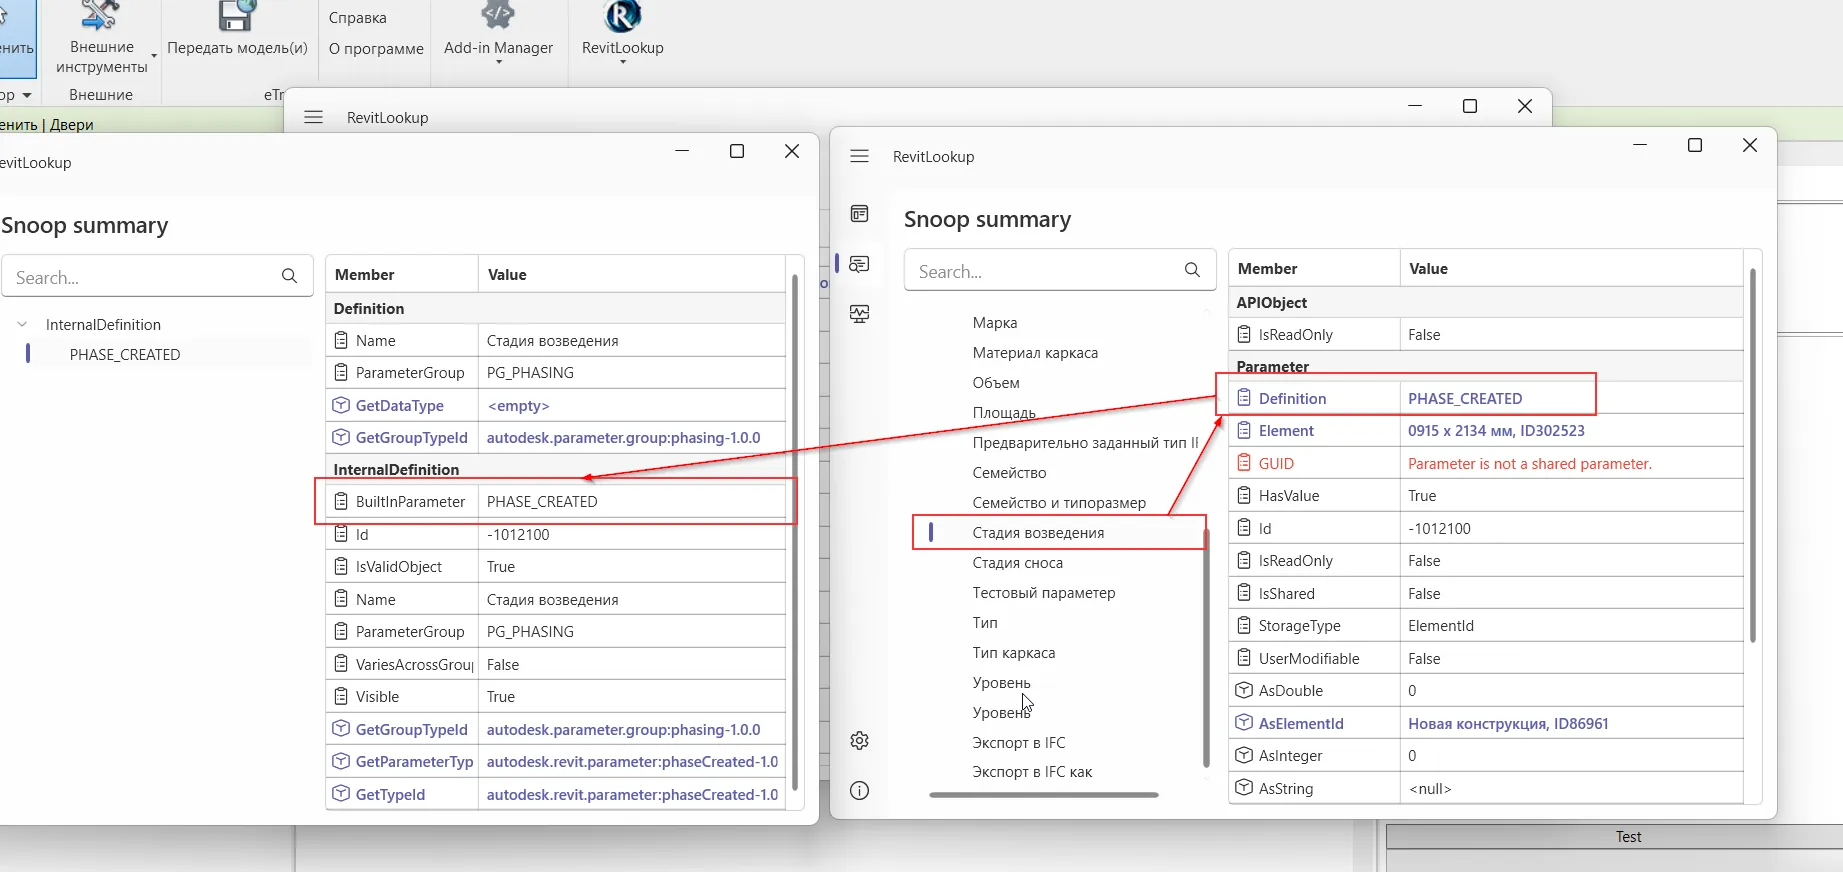Open hamburger menu in right RevitLookup window
The width and height of the screenshot is (1843, 872).
tap(859, 156)
